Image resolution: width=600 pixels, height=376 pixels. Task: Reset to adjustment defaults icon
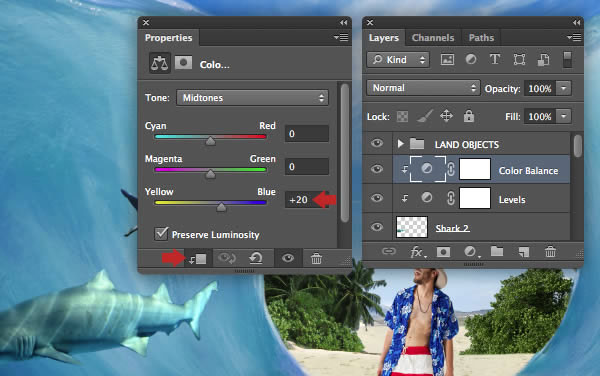click(256, 259)
